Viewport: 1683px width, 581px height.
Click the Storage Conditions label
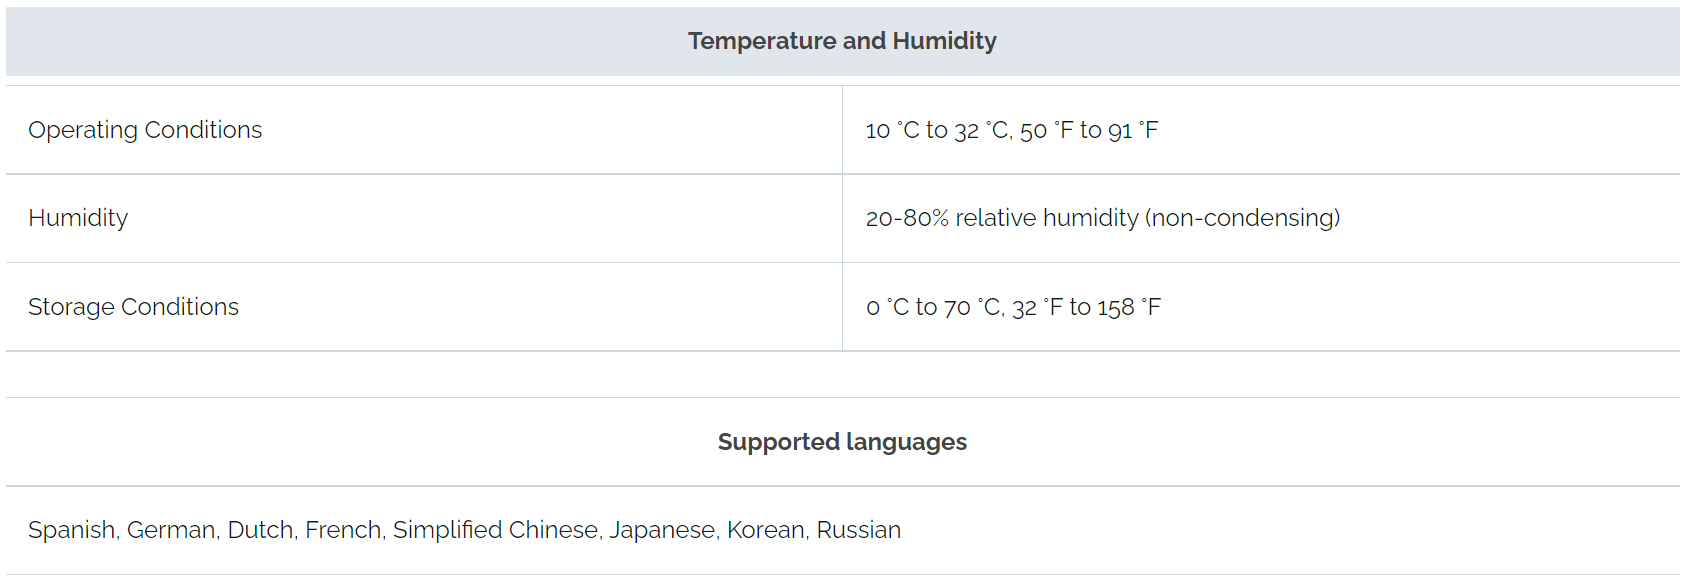(133, 307)
